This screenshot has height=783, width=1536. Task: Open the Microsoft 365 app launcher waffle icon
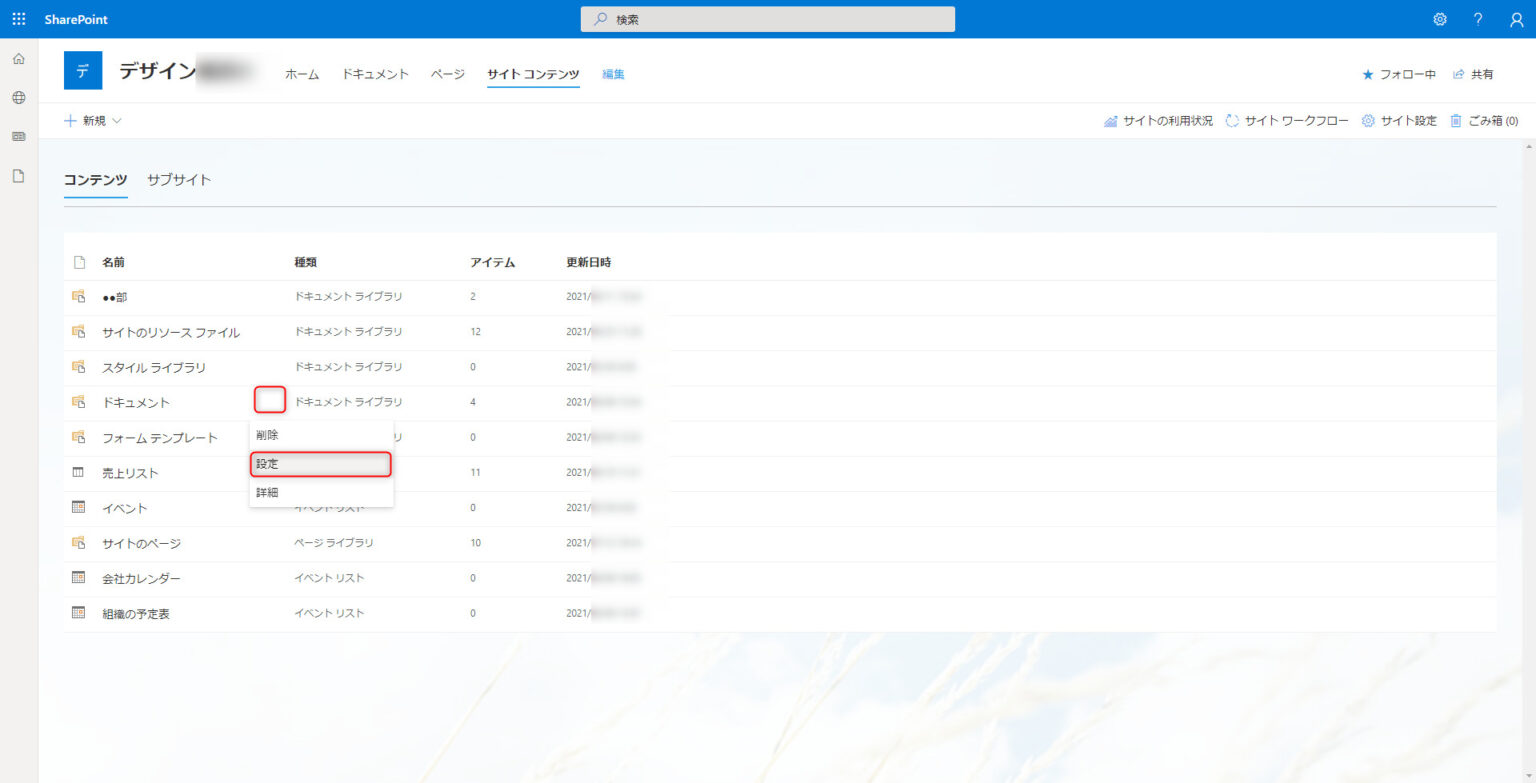point(18,18)
